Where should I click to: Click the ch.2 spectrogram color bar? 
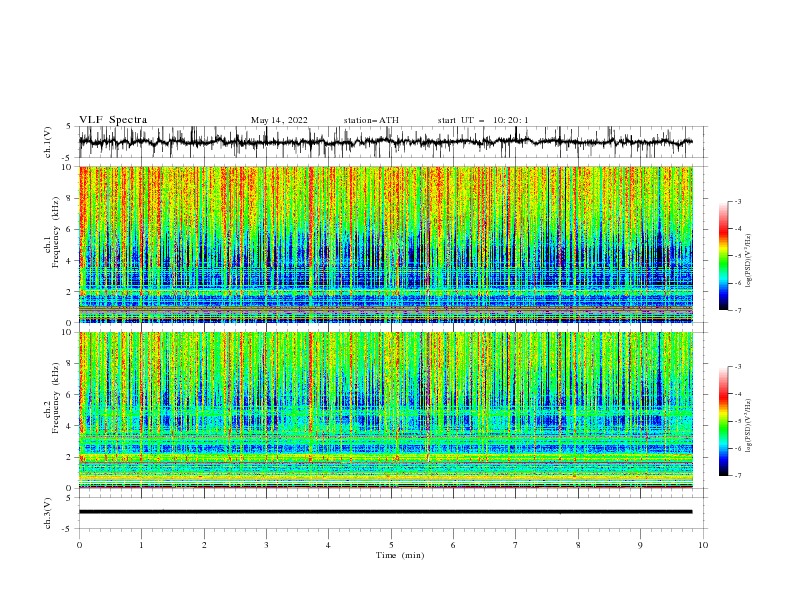[724, 421]
